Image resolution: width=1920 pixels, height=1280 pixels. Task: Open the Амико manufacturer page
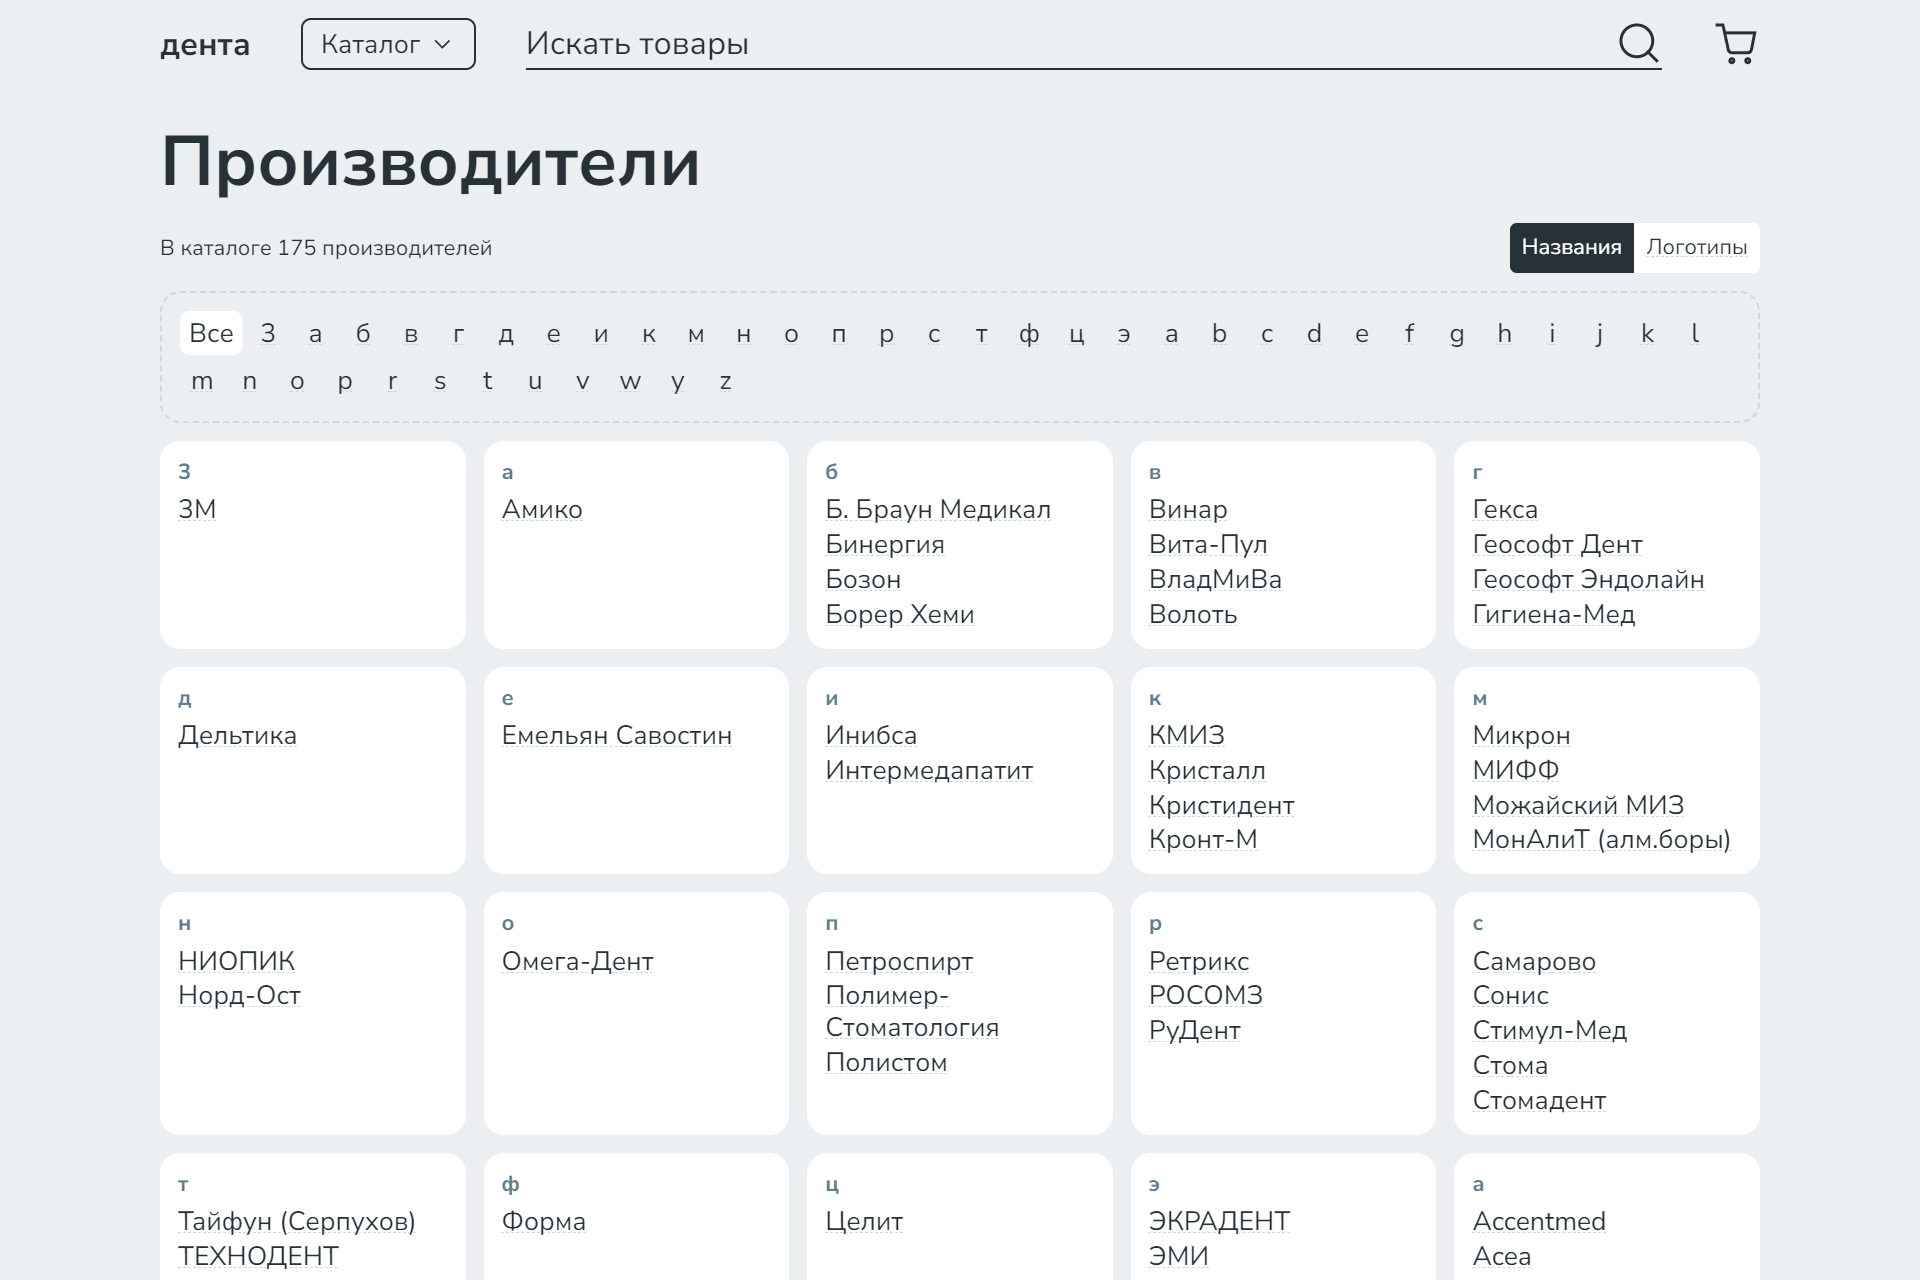click(542, 509)
